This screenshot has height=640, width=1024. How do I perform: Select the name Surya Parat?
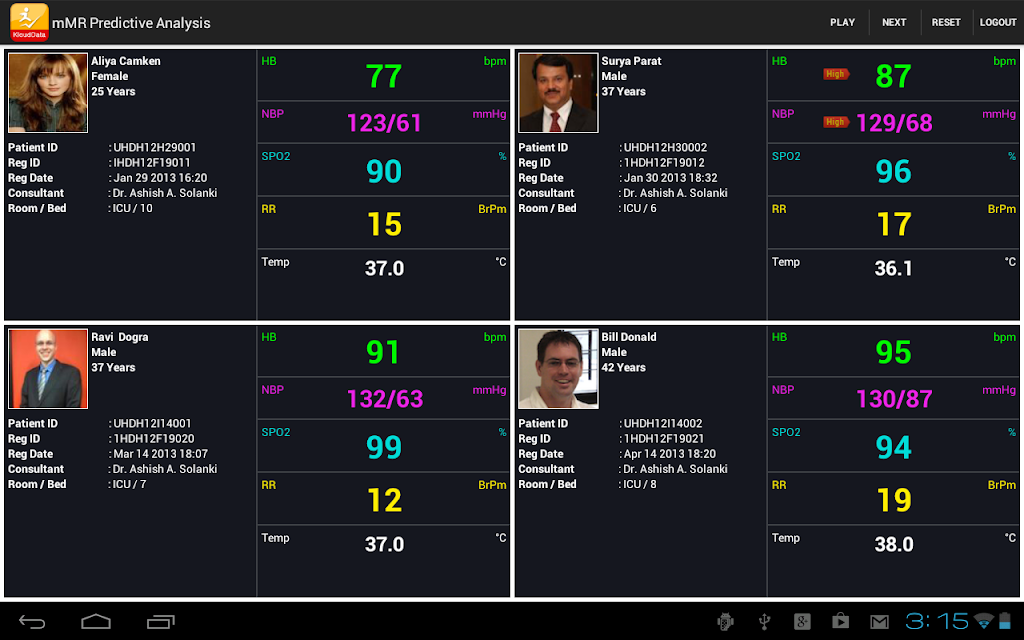[632, 61]
